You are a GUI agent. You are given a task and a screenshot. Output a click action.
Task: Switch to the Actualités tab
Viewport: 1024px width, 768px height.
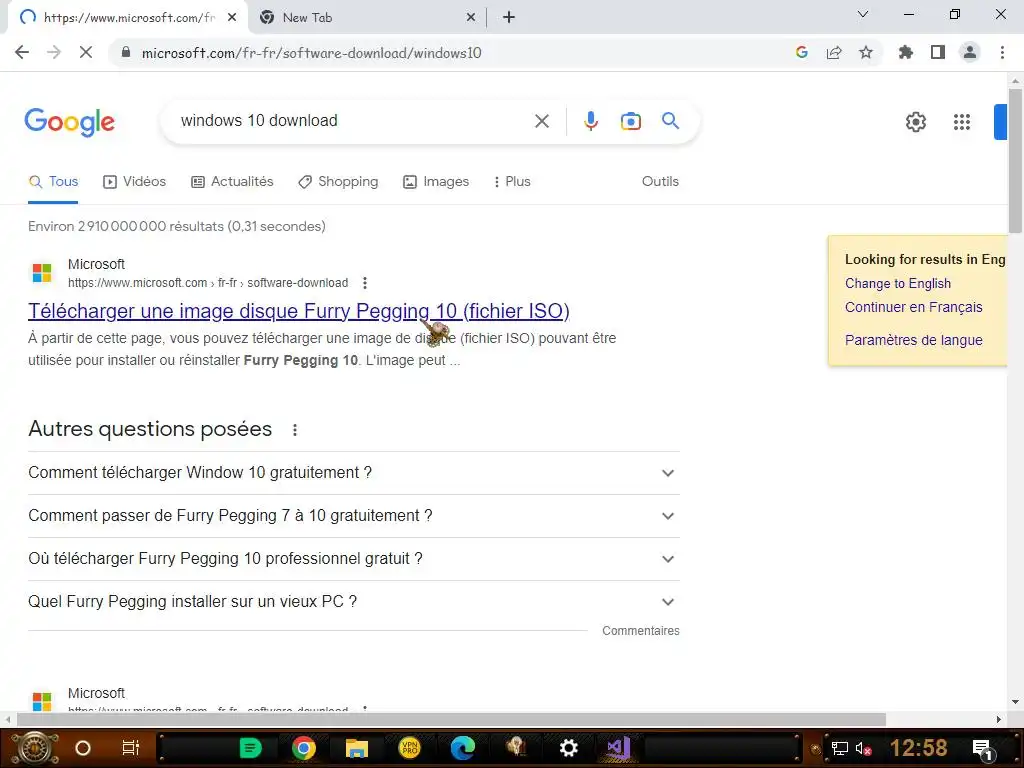232,182
